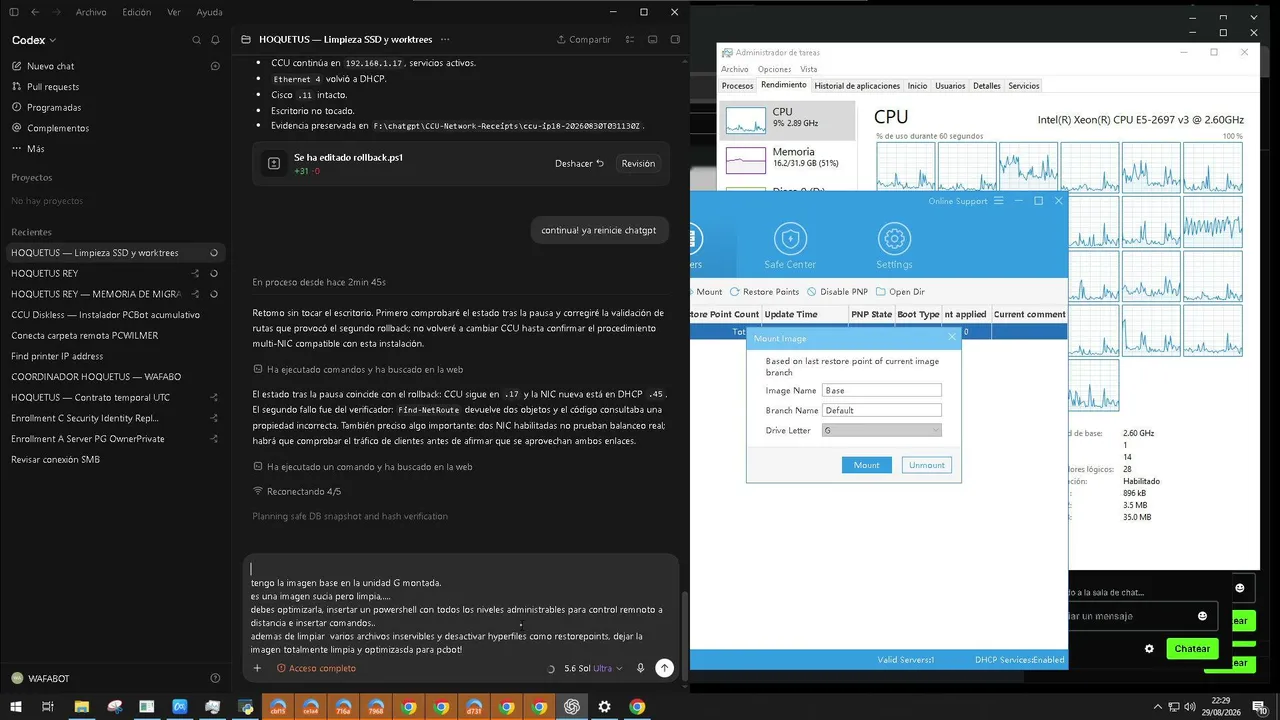Open the Drive Letter G dropdown

tap(881, 430)
